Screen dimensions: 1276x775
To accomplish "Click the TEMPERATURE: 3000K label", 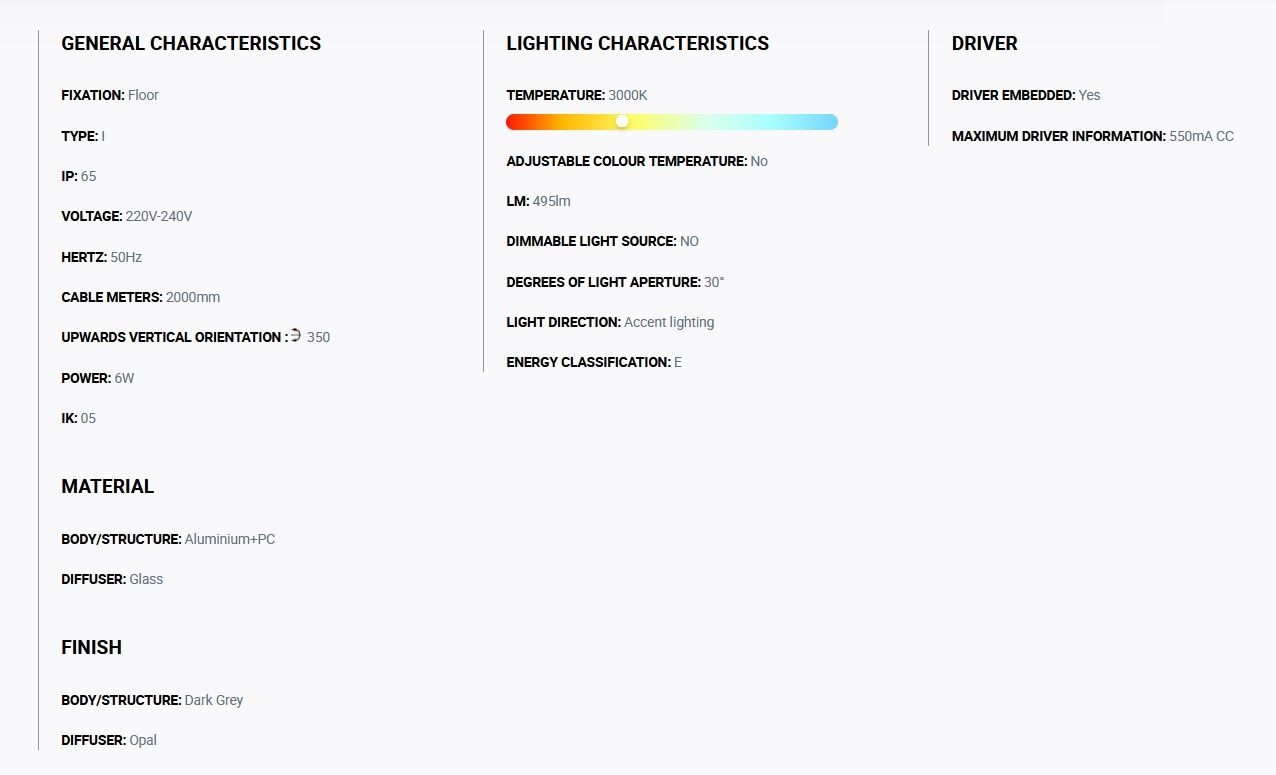I will [577, 95].
